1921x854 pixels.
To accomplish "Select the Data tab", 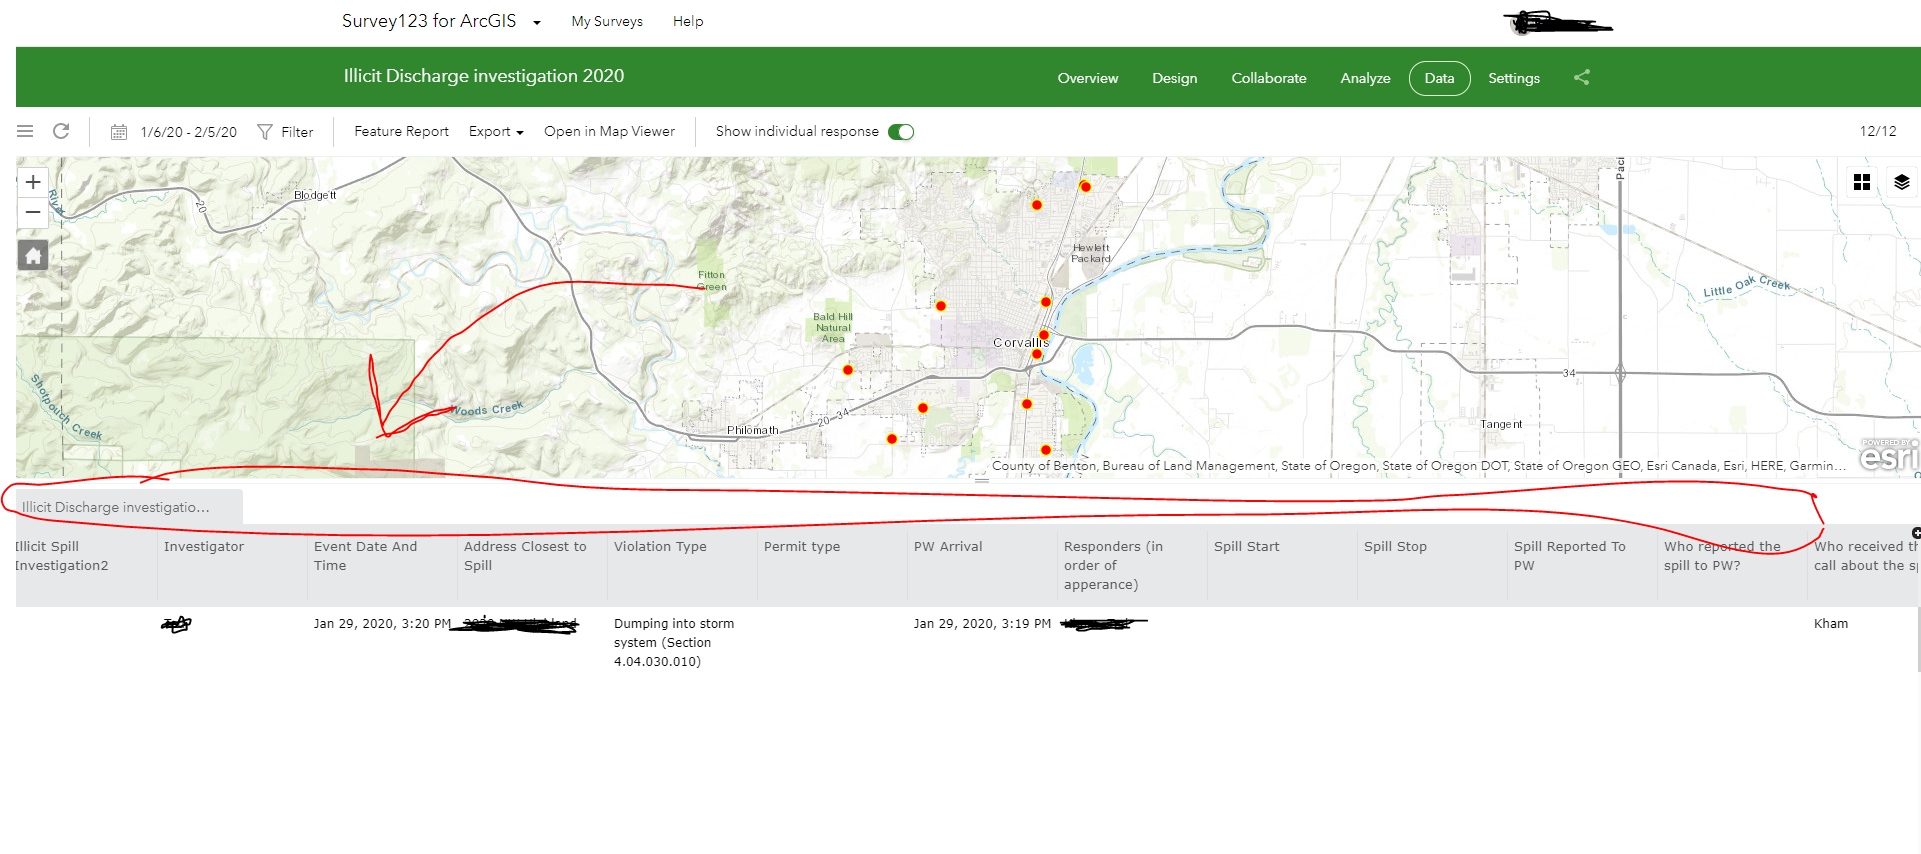I will tap(1439, 78).
